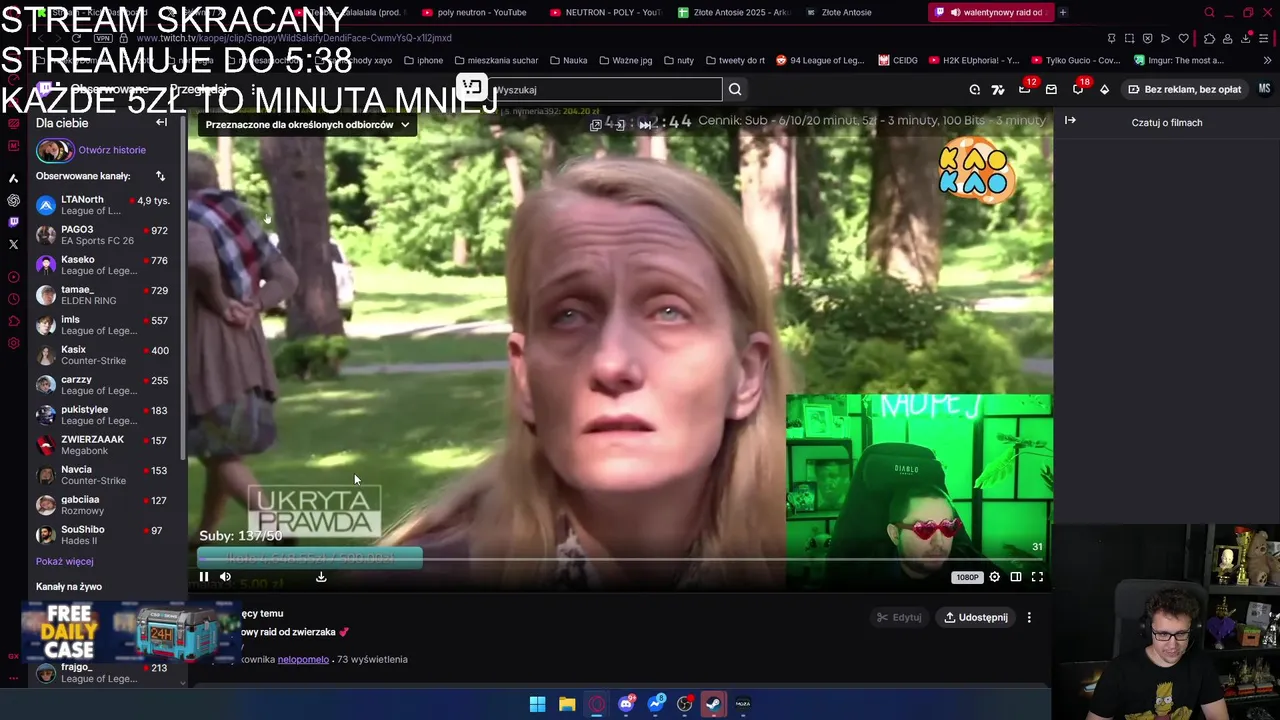Open the Twitch inbox envelope icon

click(x=1051, y=90)
